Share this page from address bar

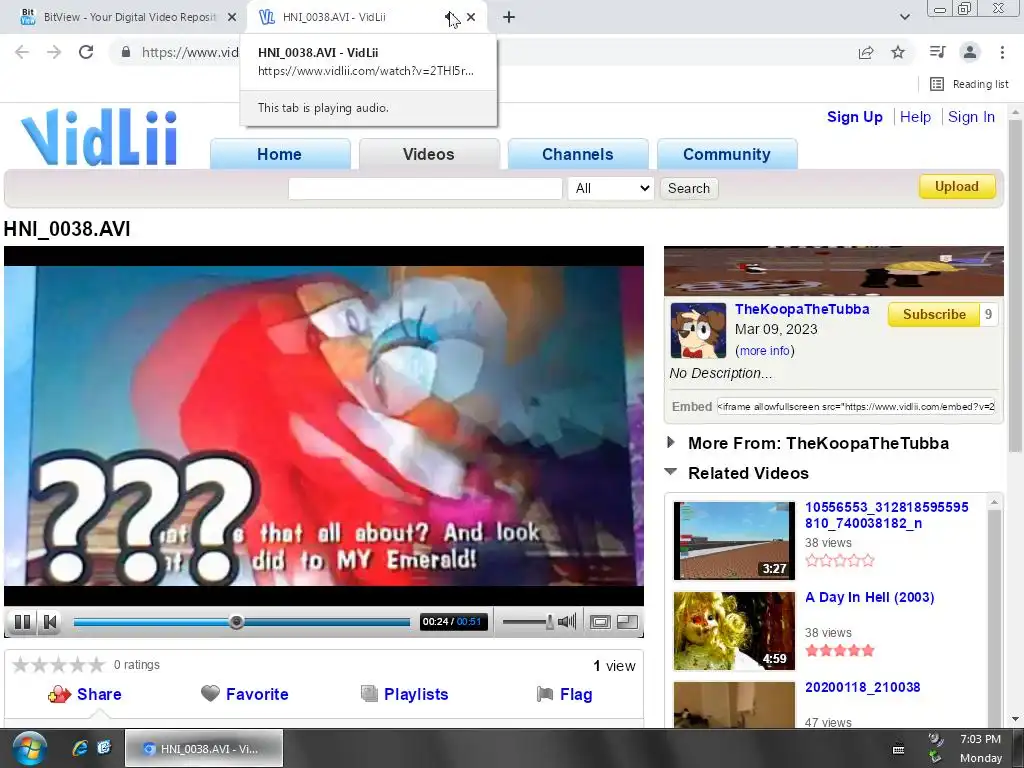pyautogui.click(x=866, y=52)
